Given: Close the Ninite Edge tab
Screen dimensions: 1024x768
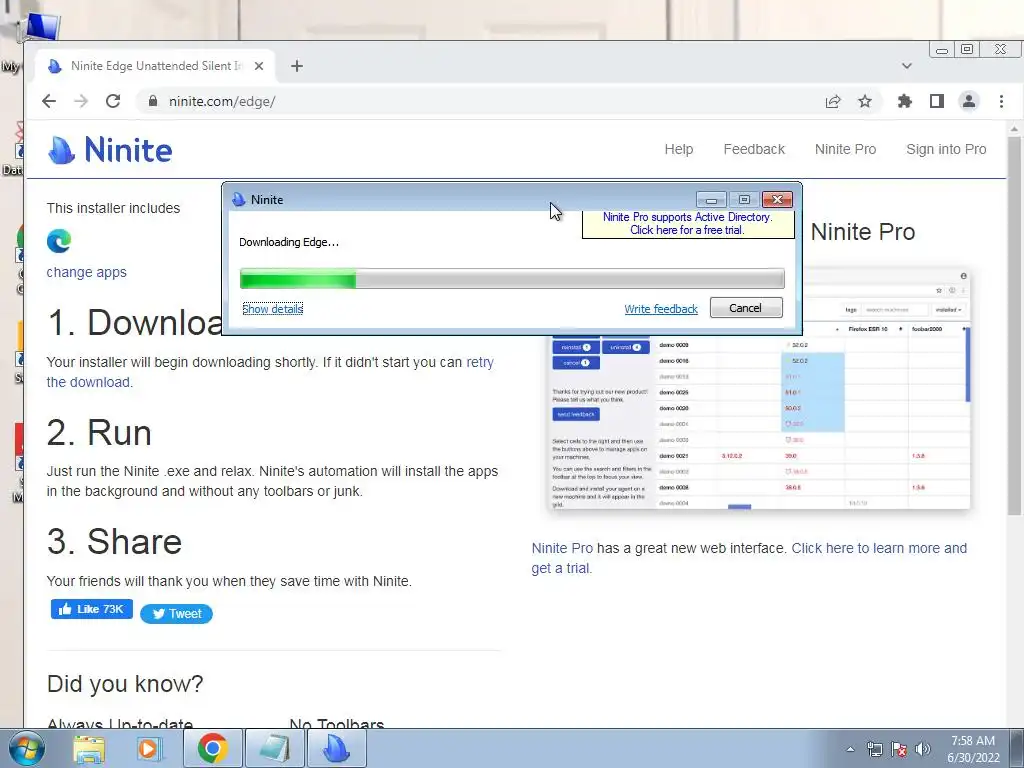Looking at the screenshot, I should (x=259, y=66).
